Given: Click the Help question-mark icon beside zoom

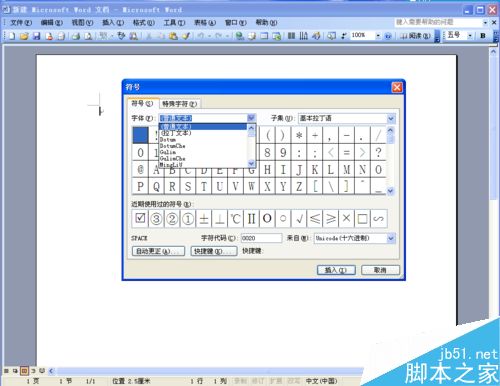Looking at the screenshot, I should tap(388, 36).
